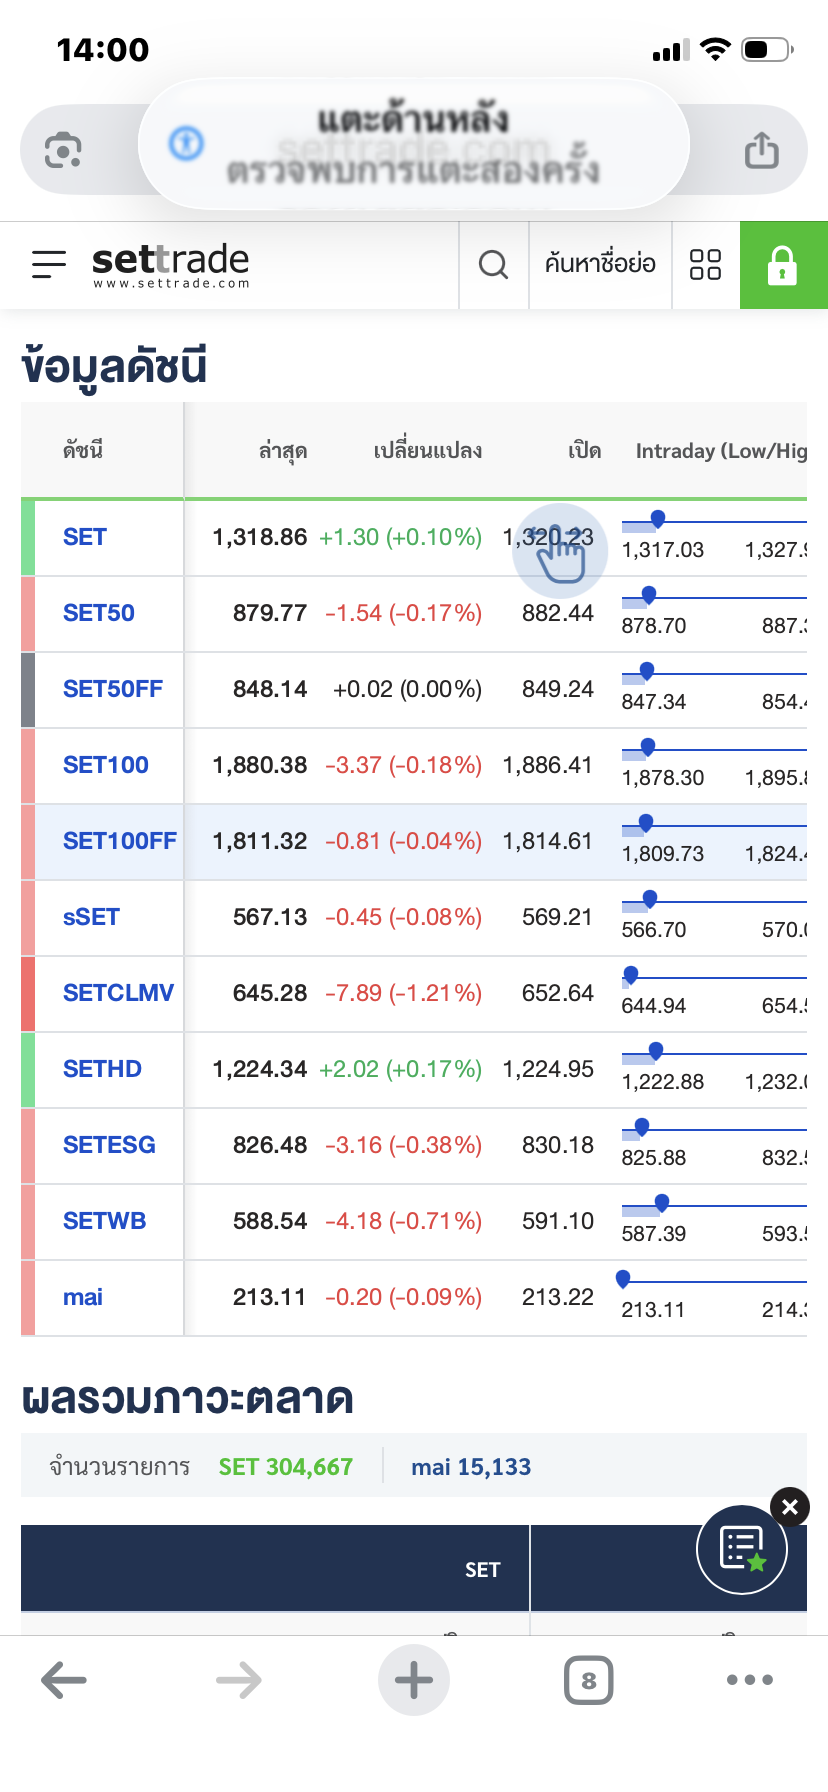Tap the magnifier search icon

493,265
